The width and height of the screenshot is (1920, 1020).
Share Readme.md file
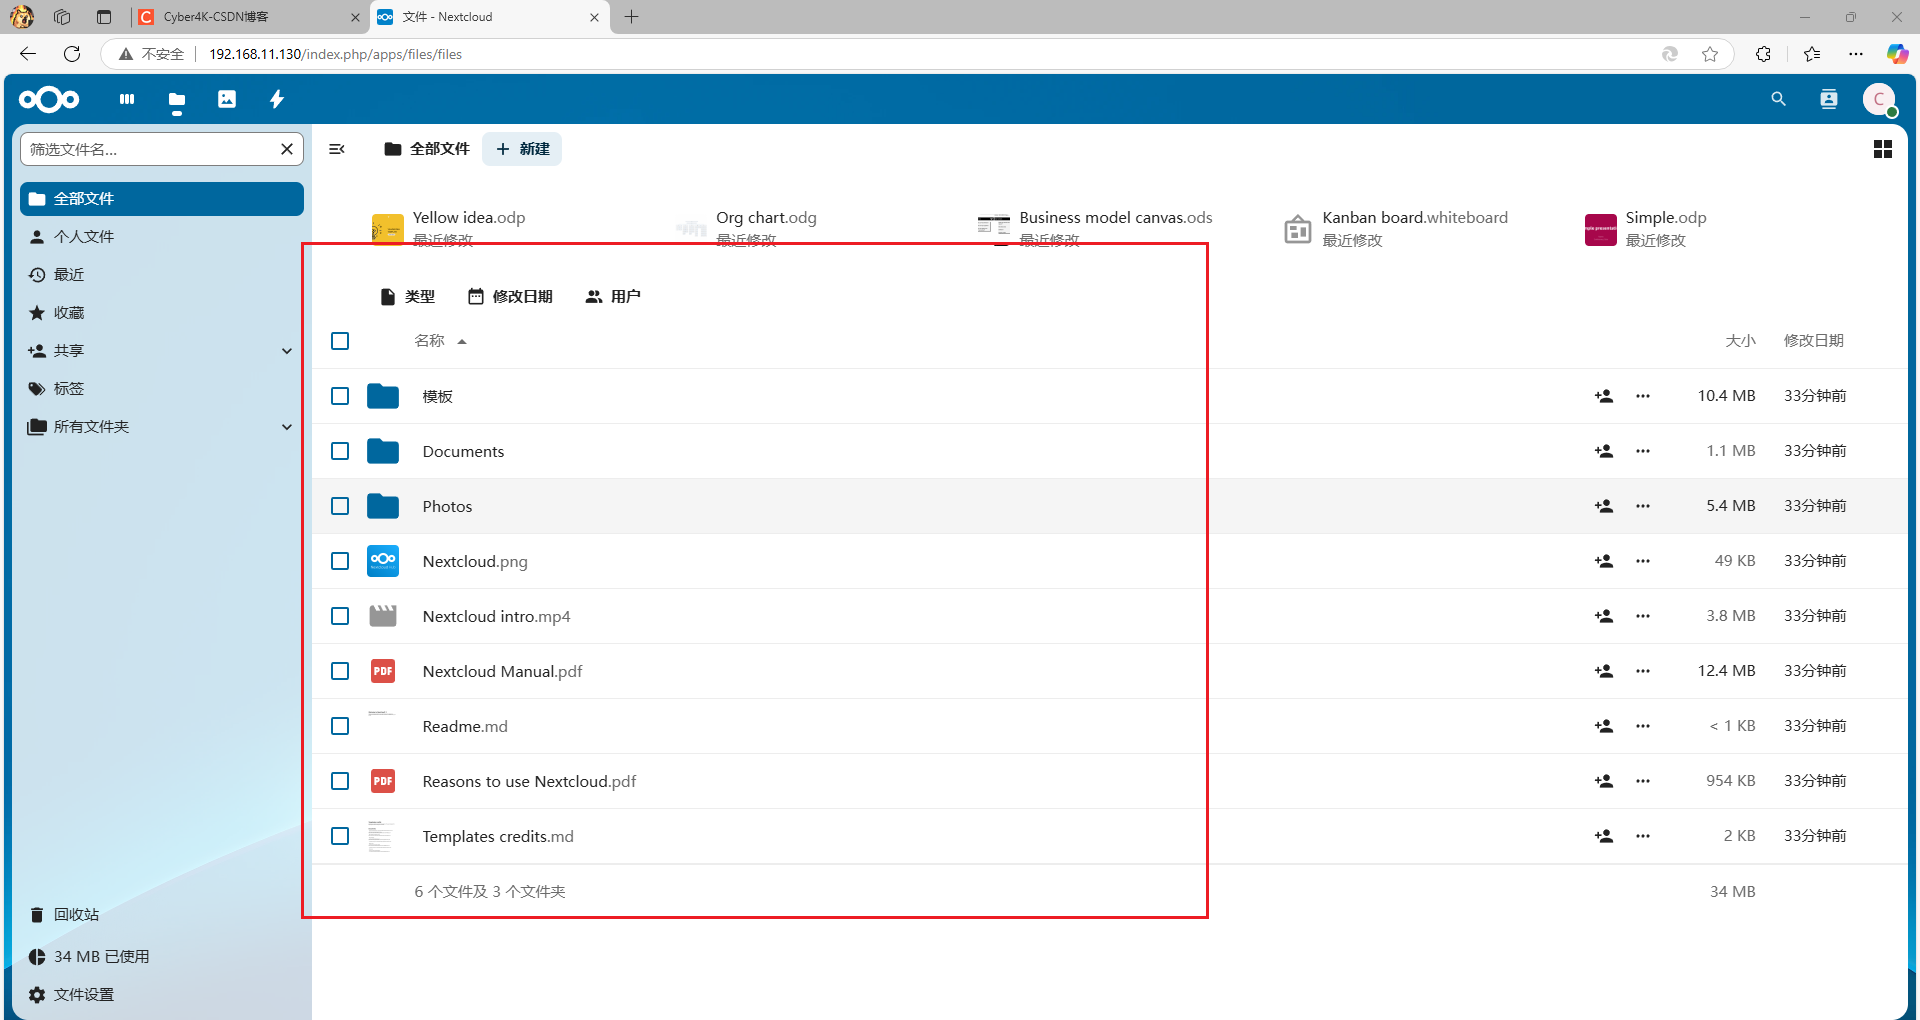1604,726
